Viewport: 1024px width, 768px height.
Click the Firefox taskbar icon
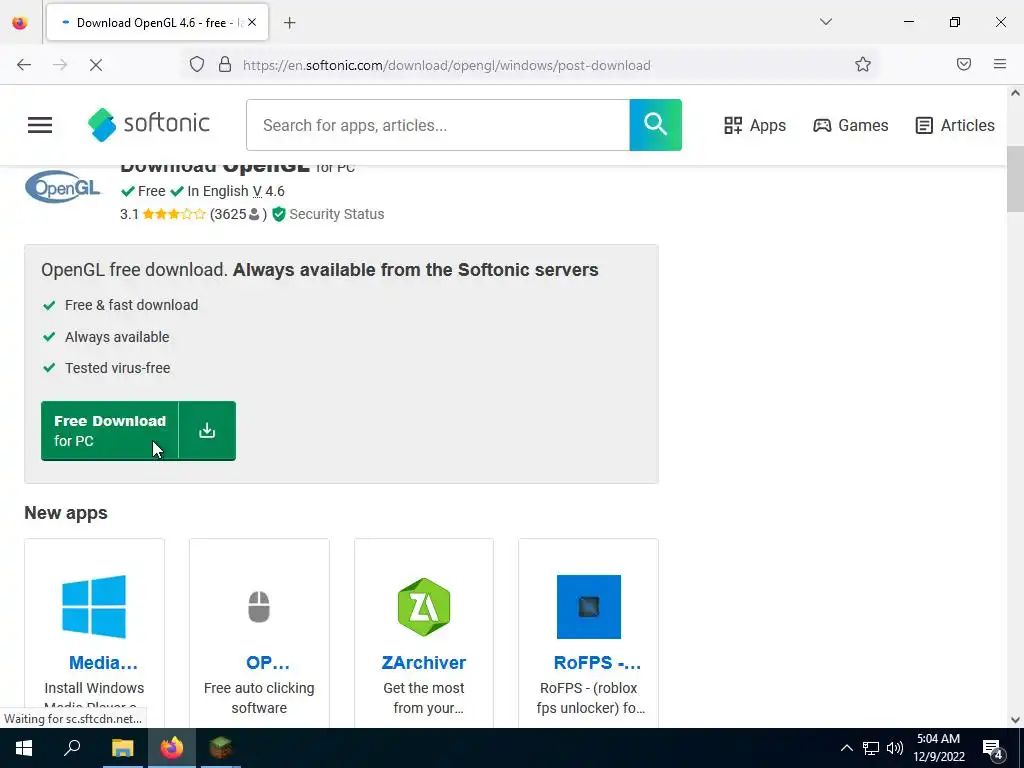tap(172, 748)
